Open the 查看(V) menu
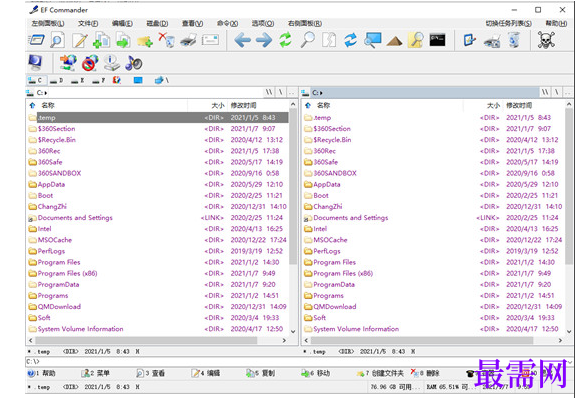Image resolution: width=586 pixels, height=405 pixels. click(192, 23)
